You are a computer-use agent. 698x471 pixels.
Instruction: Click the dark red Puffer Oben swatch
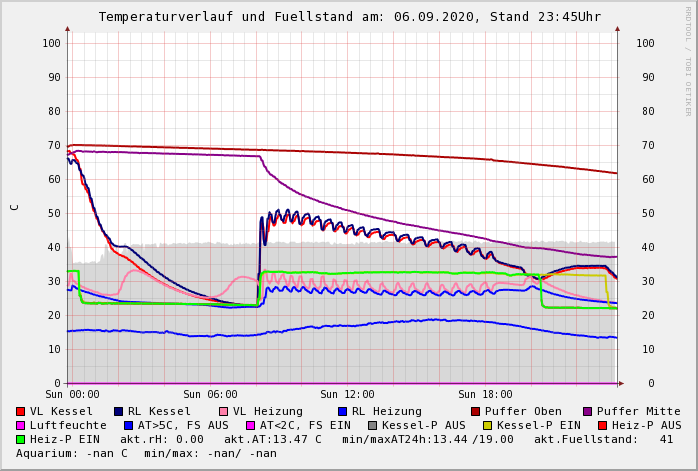475,411
